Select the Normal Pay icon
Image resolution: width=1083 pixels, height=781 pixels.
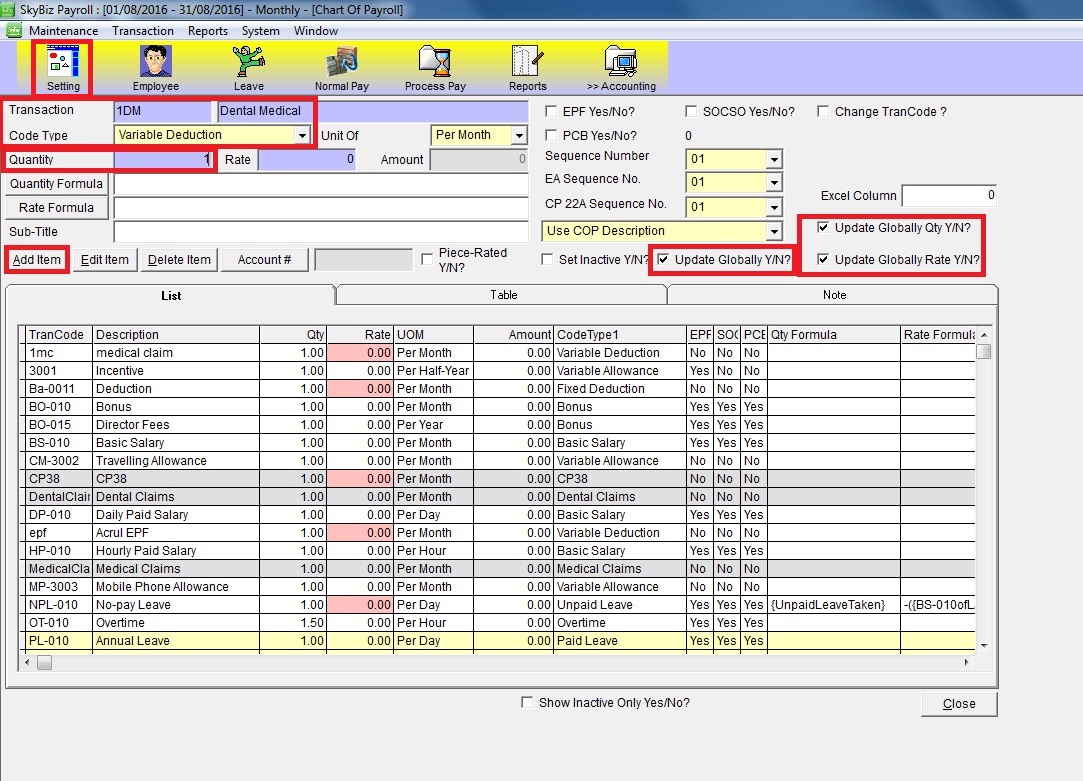[341, 63]
